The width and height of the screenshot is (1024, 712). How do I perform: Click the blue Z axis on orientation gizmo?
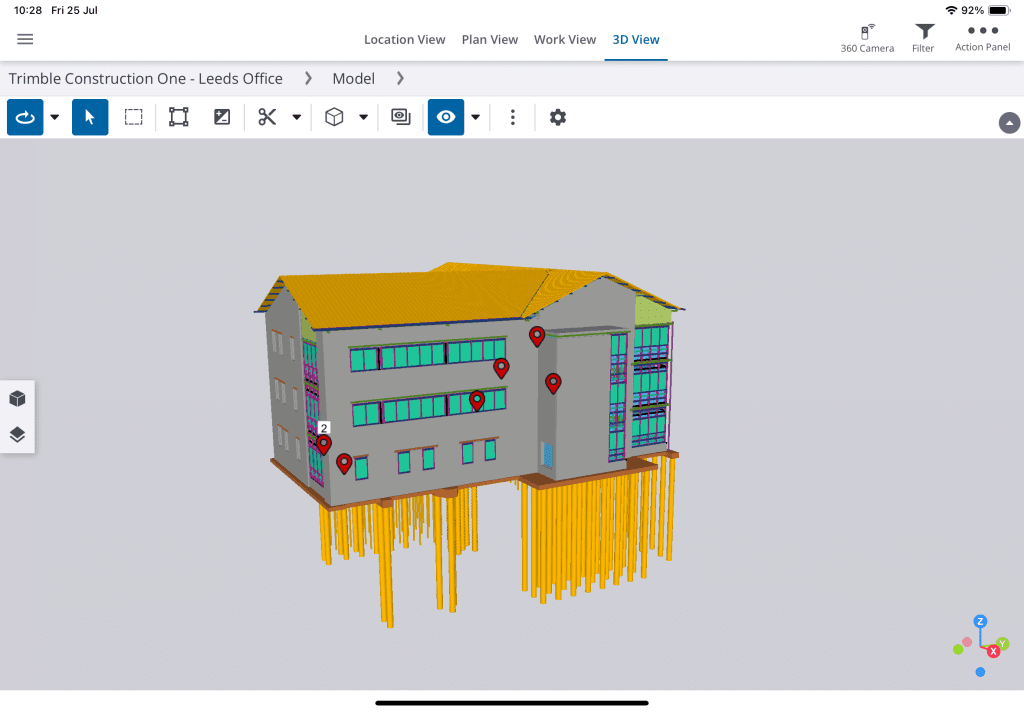(x=980, y=621)
